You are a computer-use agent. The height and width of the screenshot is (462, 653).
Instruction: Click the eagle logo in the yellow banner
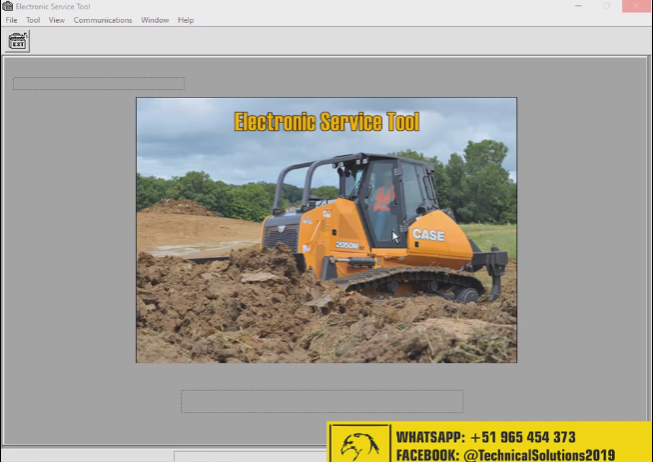[x=360, y=444]
